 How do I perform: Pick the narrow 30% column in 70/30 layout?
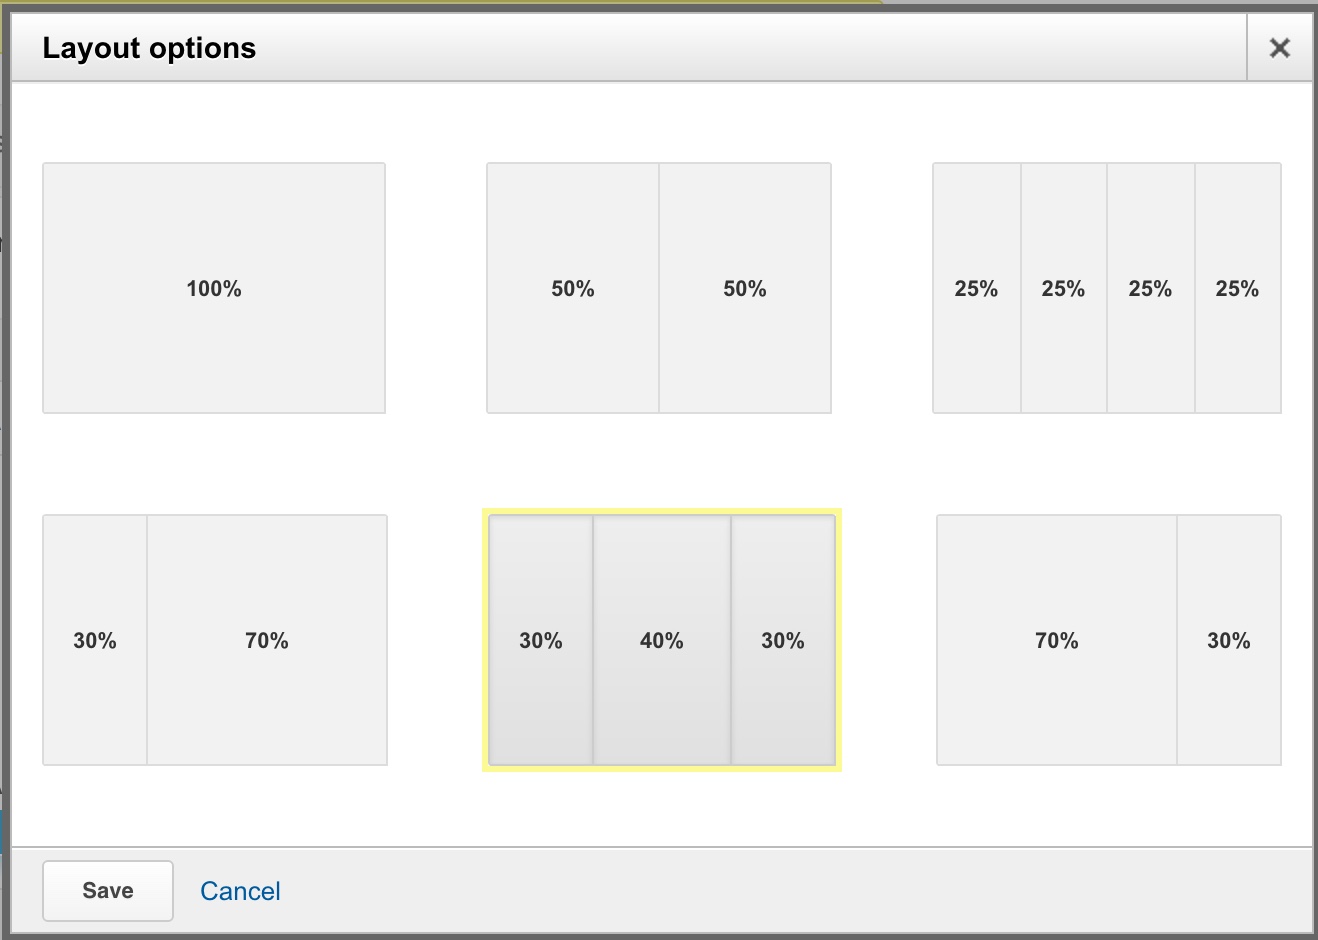1229,640
